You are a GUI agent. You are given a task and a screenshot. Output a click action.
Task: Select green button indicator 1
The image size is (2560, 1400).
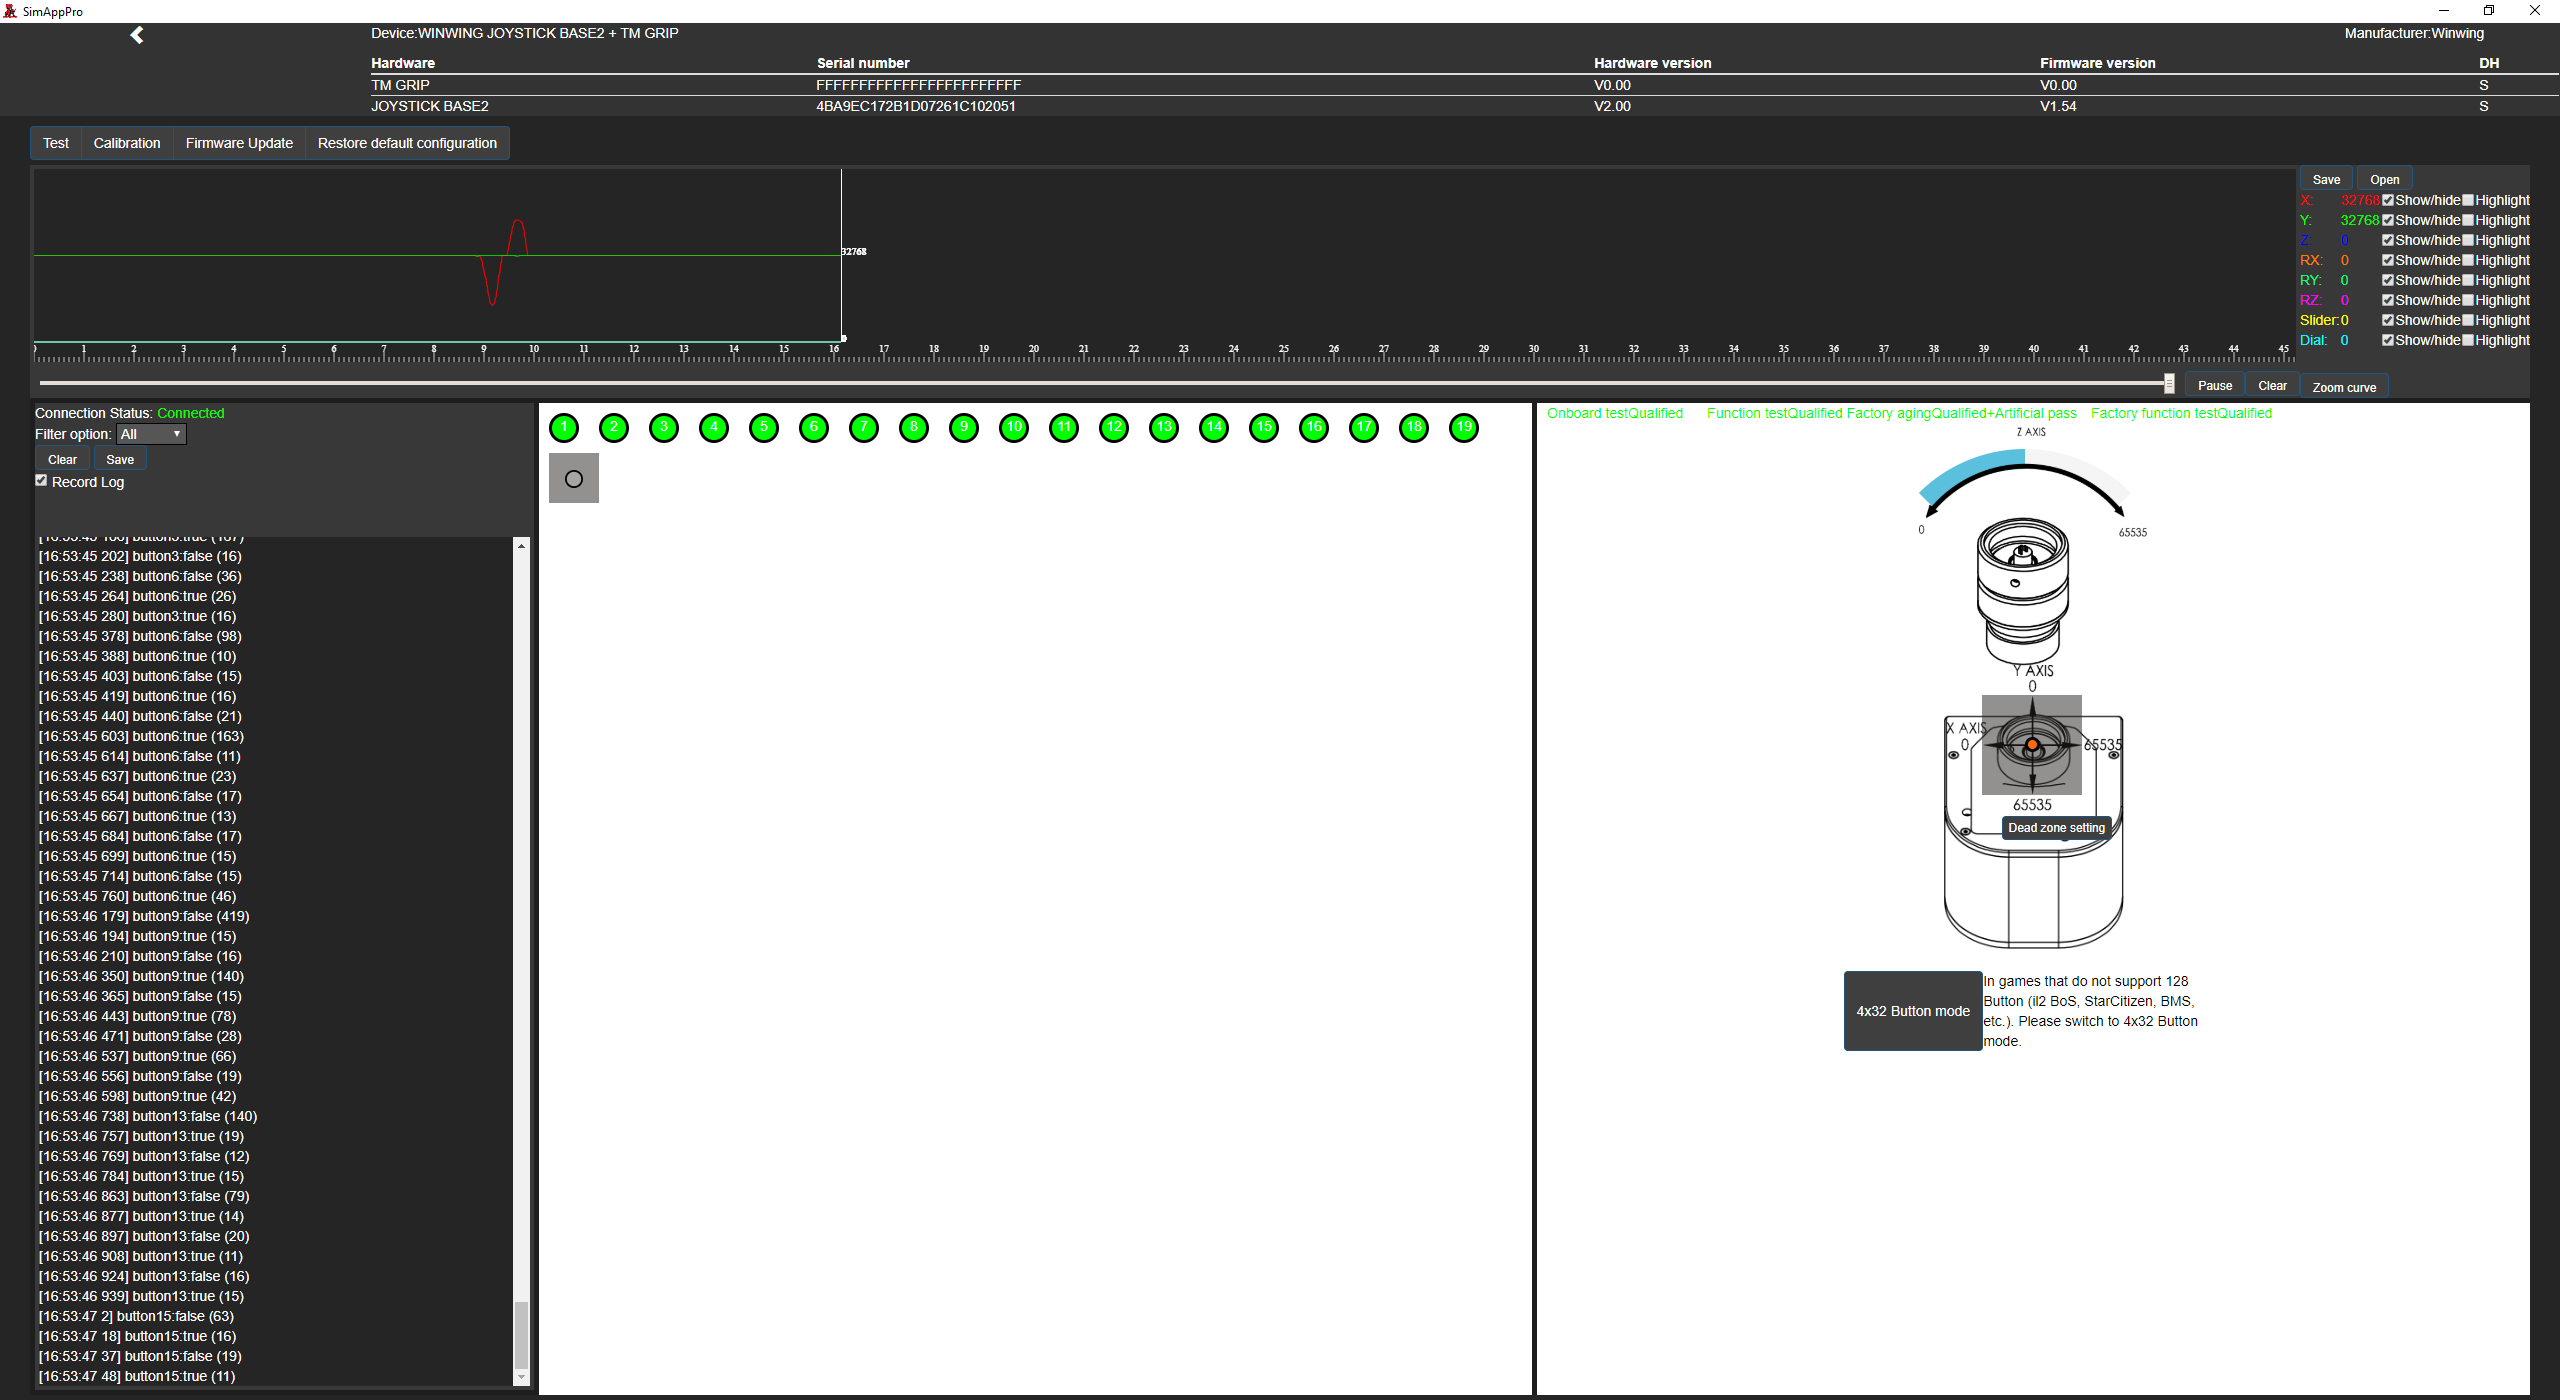point(564,428)
